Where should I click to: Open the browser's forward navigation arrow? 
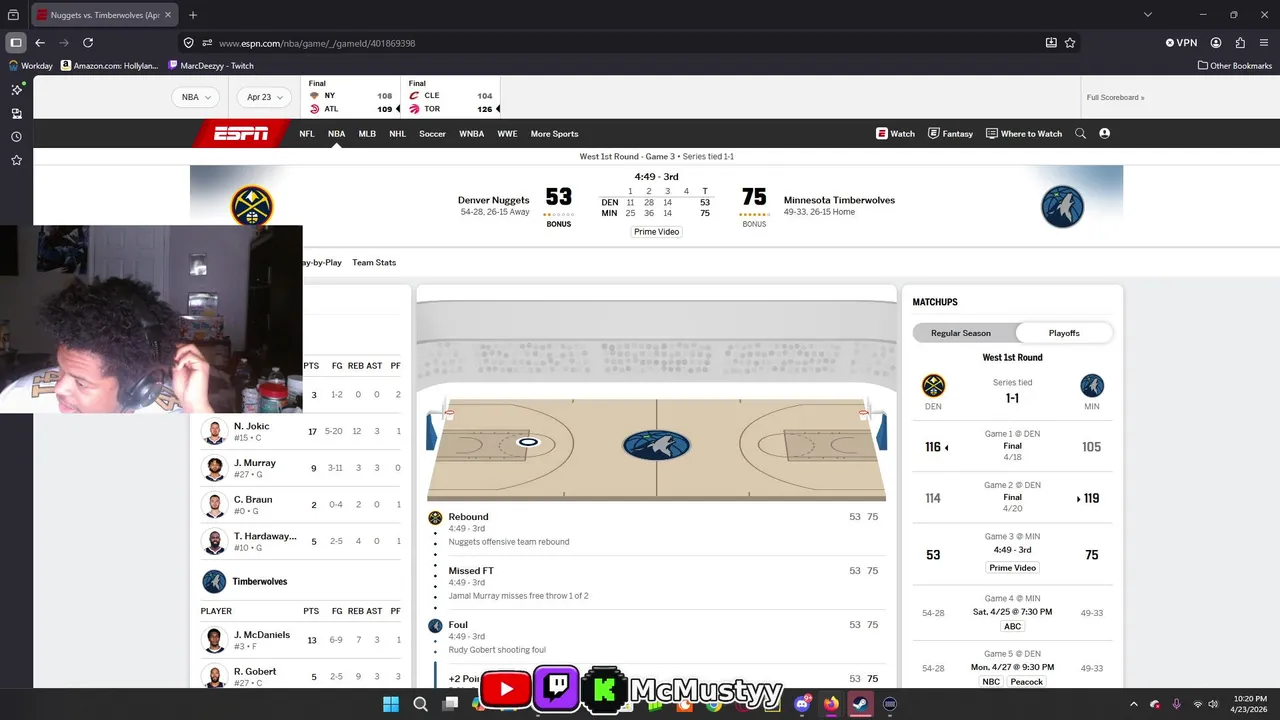64,43
